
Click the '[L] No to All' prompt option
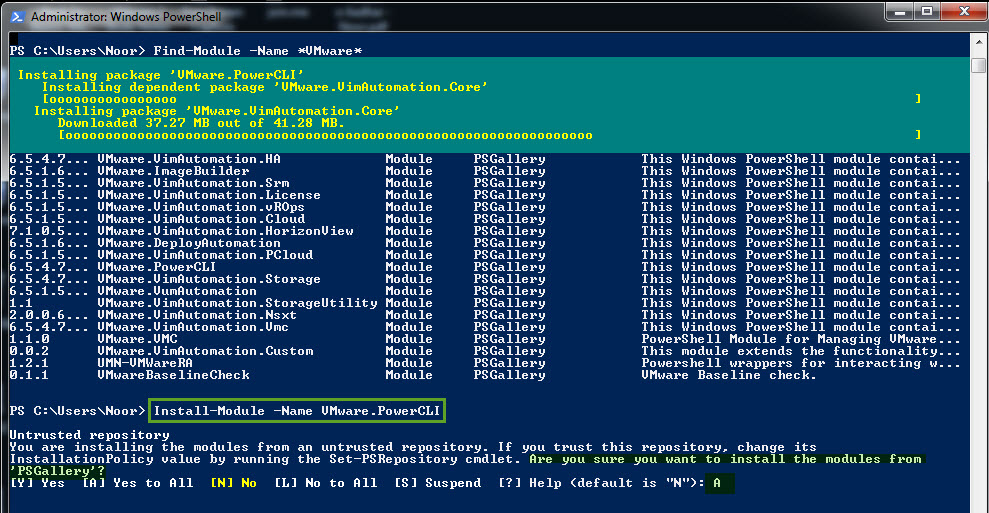pyautogui.click(x=325, y=483)
